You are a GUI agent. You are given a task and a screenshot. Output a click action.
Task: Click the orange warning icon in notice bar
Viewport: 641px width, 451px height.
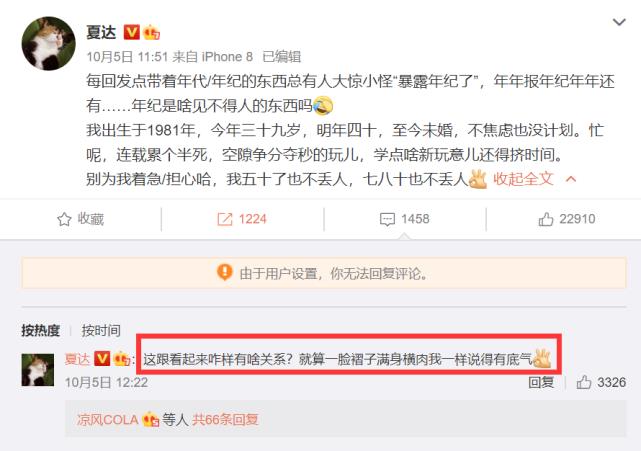(x=224, y=272)
